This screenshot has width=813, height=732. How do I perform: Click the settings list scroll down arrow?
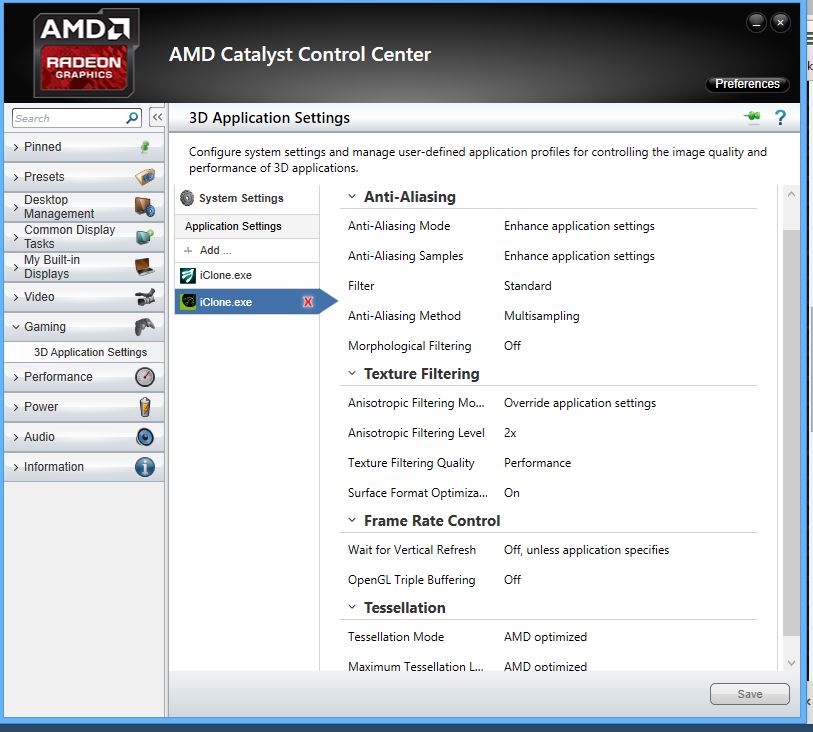pyautogui.click(x=791, y=663)
